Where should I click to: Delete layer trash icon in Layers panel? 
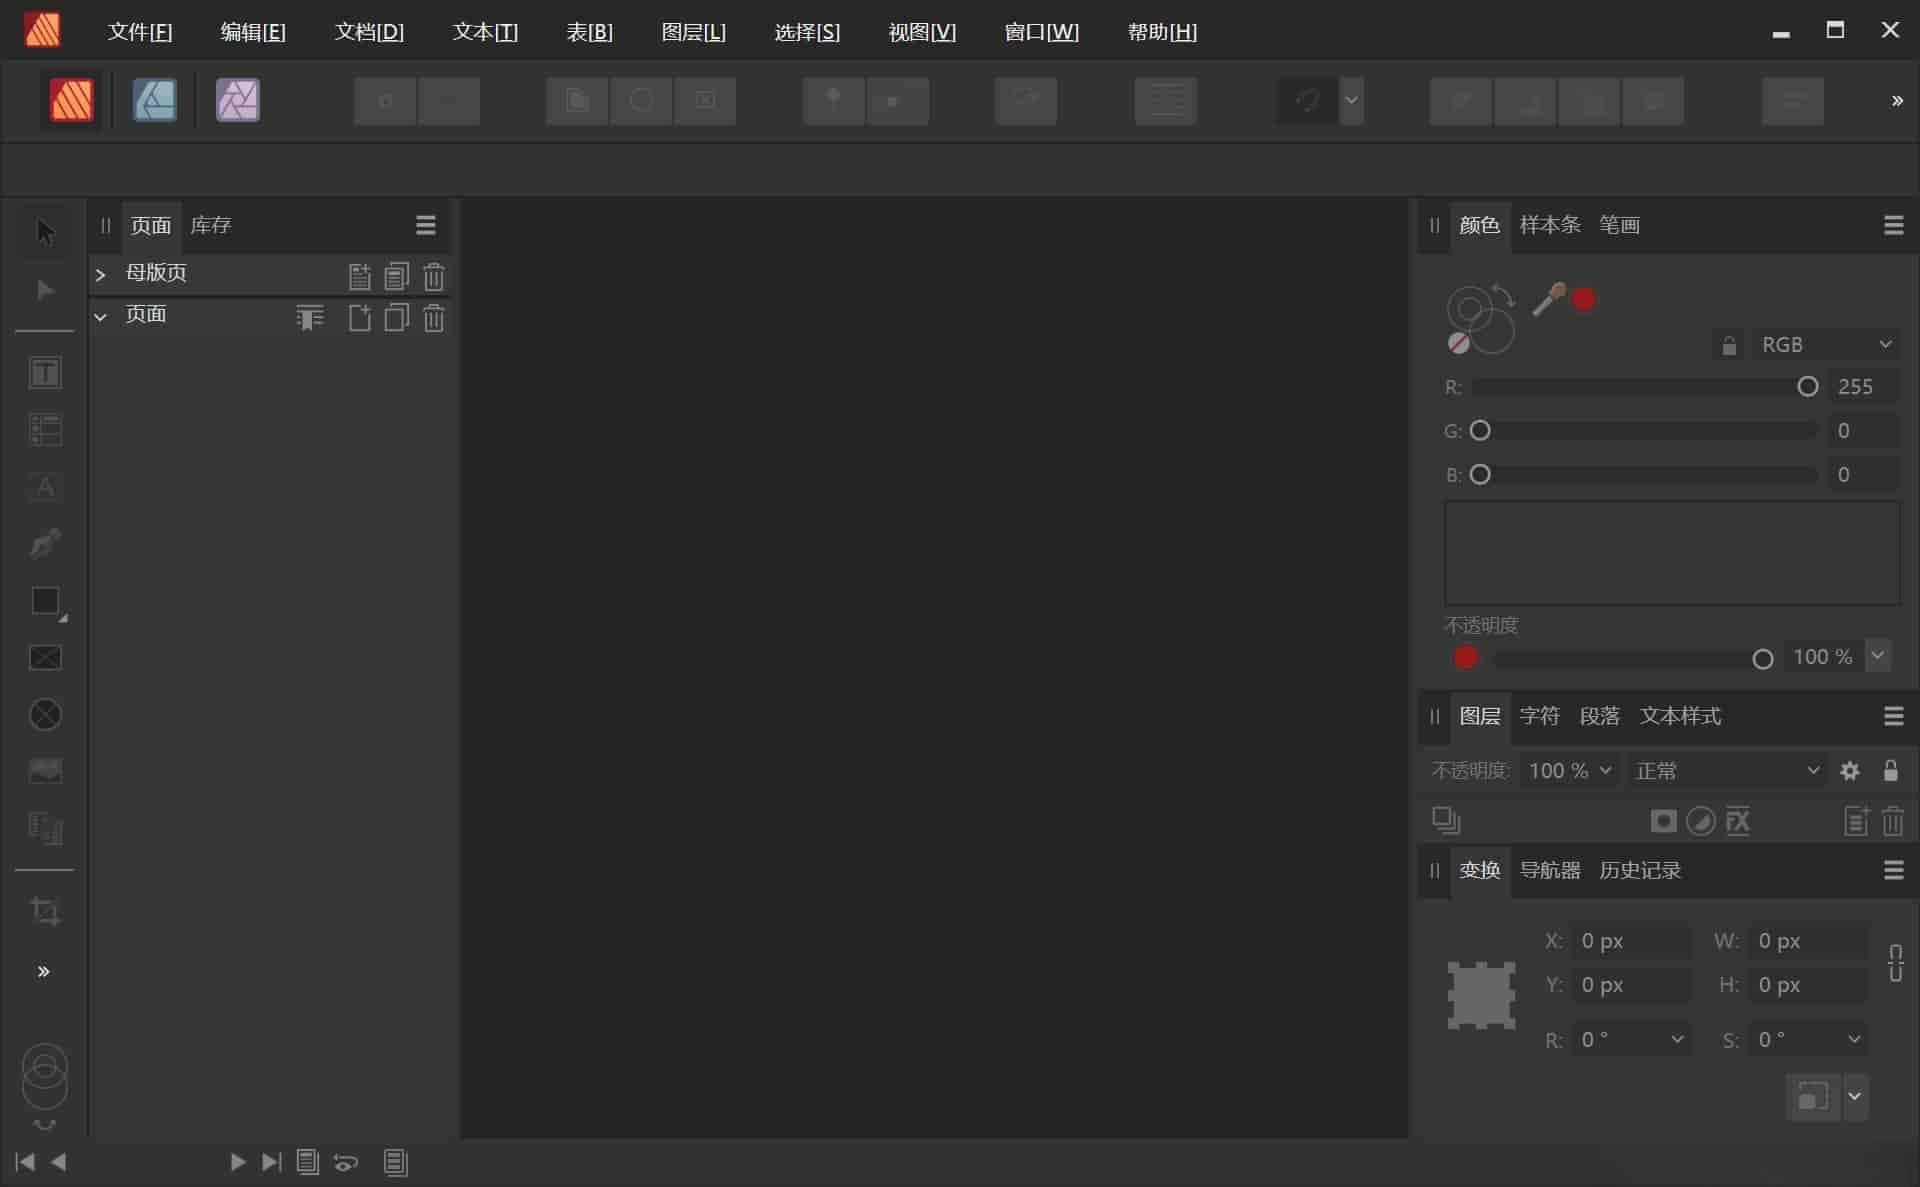1893,821
